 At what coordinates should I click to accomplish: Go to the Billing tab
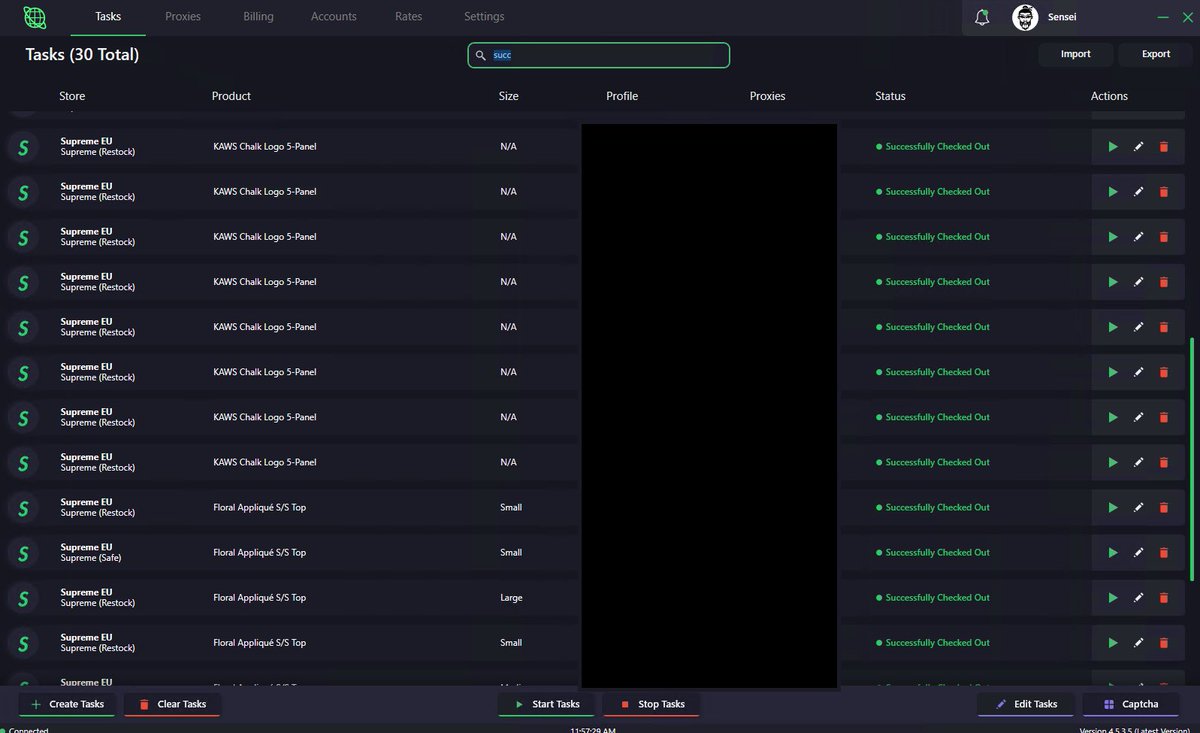pos(258,17)
